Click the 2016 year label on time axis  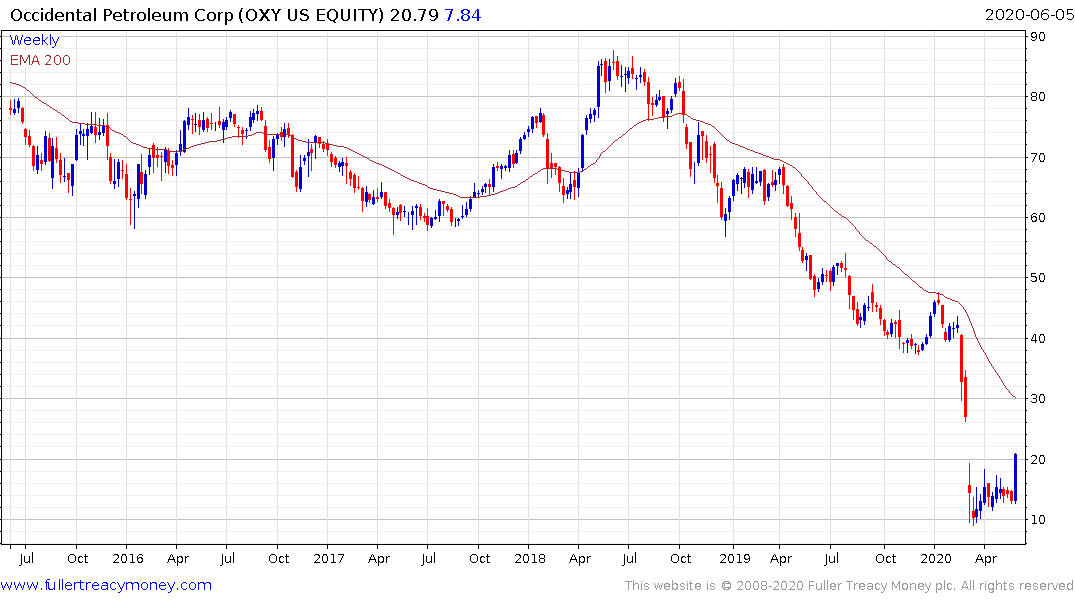[128, 558]
